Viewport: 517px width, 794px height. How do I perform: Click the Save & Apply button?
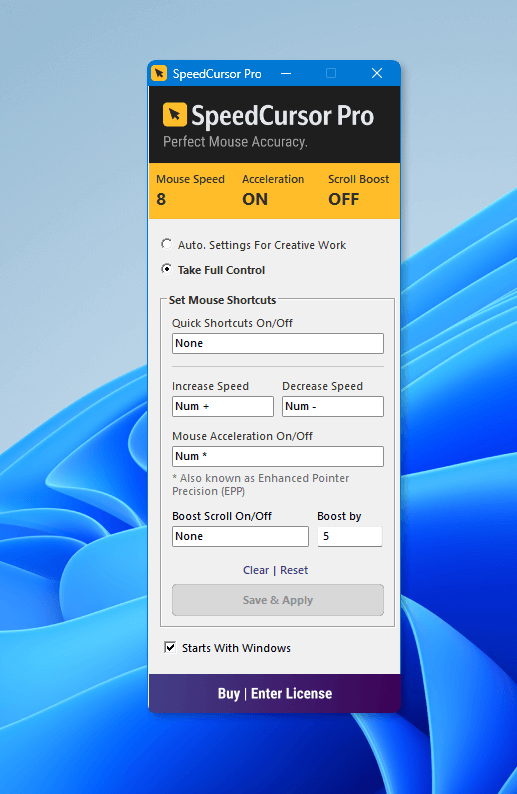tap(277, 600)
